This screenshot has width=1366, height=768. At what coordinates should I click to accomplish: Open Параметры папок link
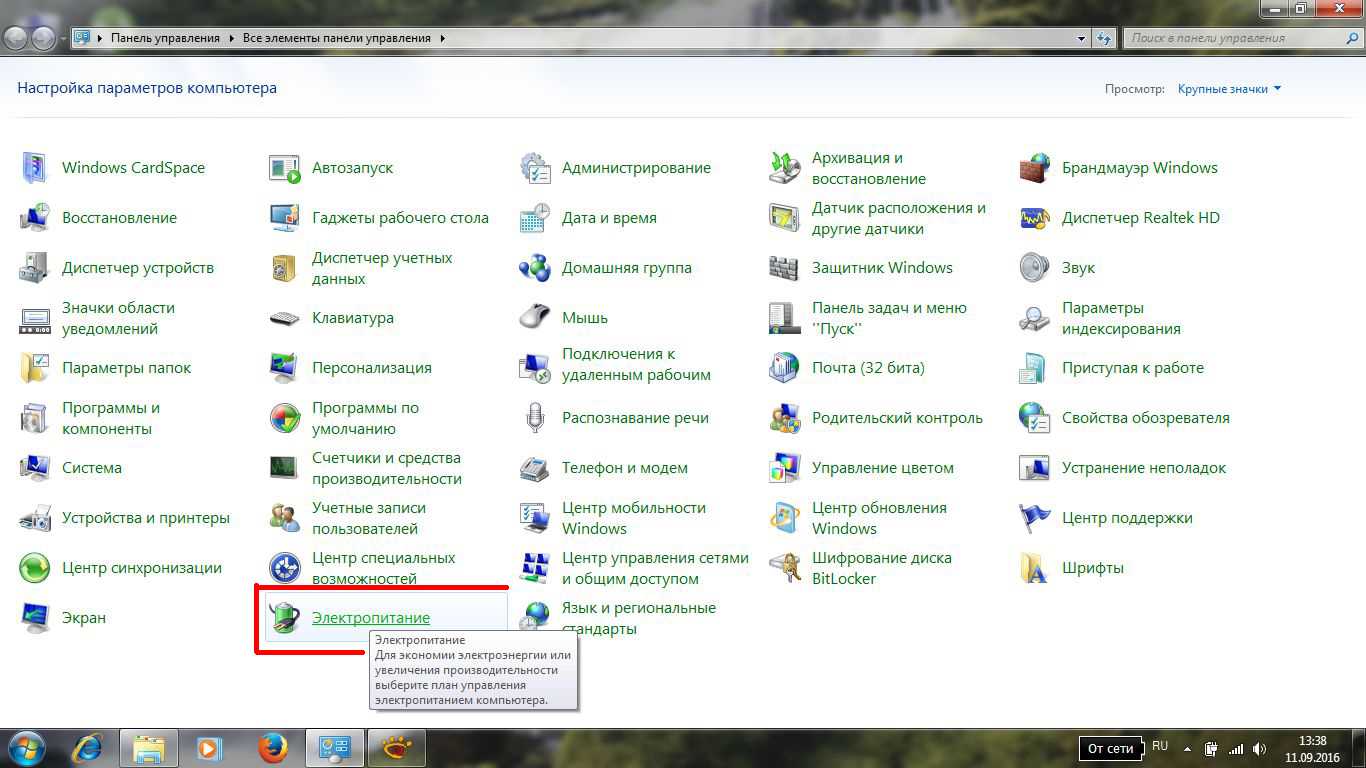click(x=126, y=368)
